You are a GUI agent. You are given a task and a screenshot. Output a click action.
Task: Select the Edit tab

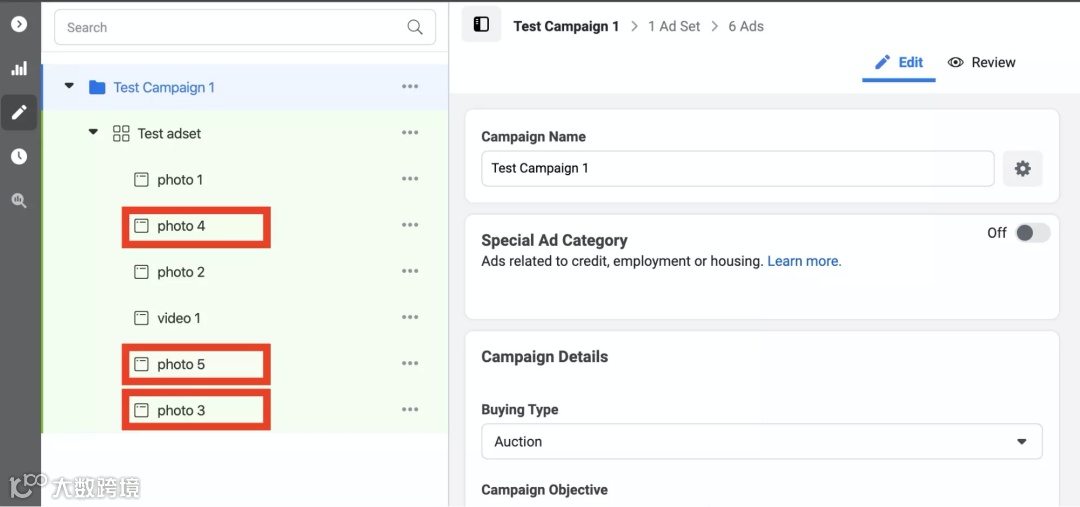899,62
